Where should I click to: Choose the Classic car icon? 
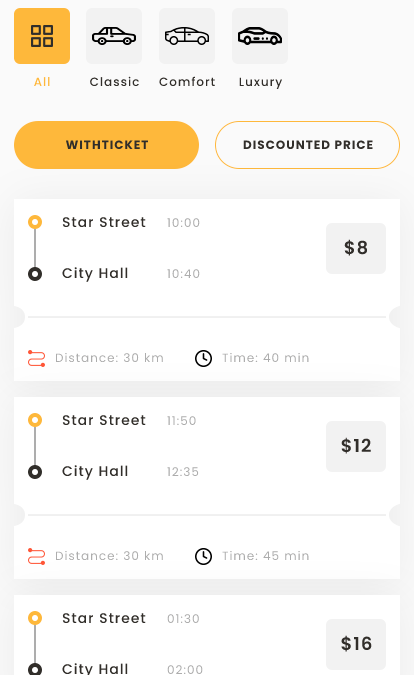click(114, 36)
